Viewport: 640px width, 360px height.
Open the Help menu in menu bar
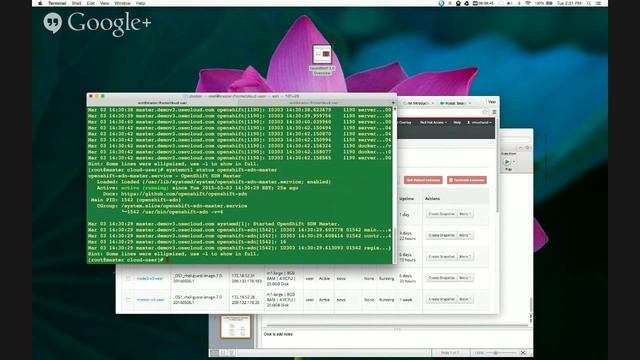pos(141,3)
